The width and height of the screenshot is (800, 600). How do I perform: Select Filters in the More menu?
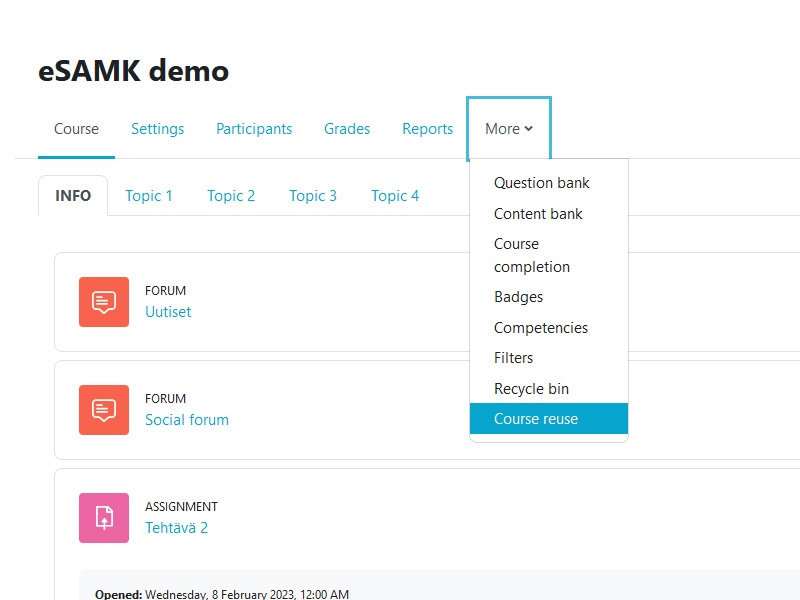point(548,358)
